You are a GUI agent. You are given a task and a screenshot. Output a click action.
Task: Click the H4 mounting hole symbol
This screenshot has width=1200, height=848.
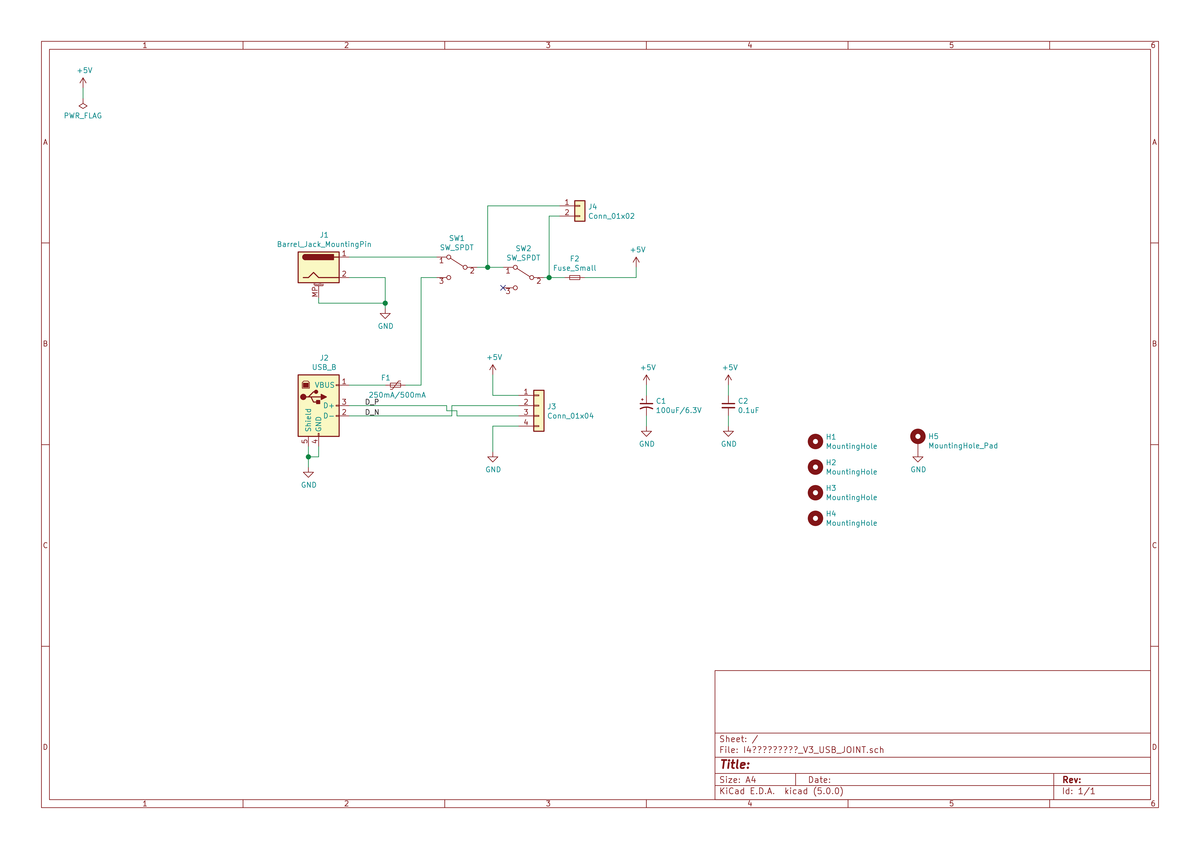click(815, 517)
